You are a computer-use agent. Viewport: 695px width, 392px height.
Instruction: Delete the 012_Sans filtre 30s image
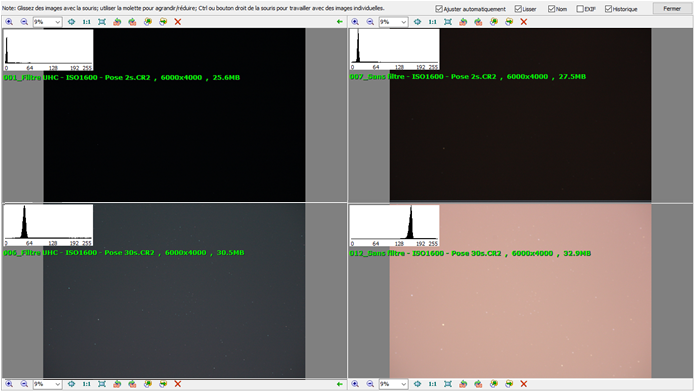(524, 384)
